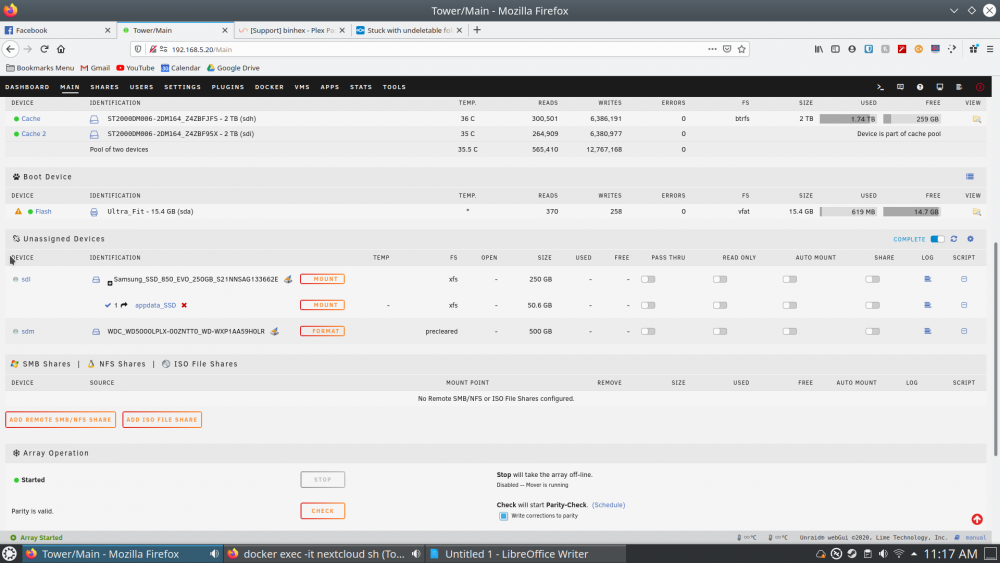Click Flash free space 14.7 GB bar
The height and width of the screenshot is (563, 1000).
tap(911, 212)
